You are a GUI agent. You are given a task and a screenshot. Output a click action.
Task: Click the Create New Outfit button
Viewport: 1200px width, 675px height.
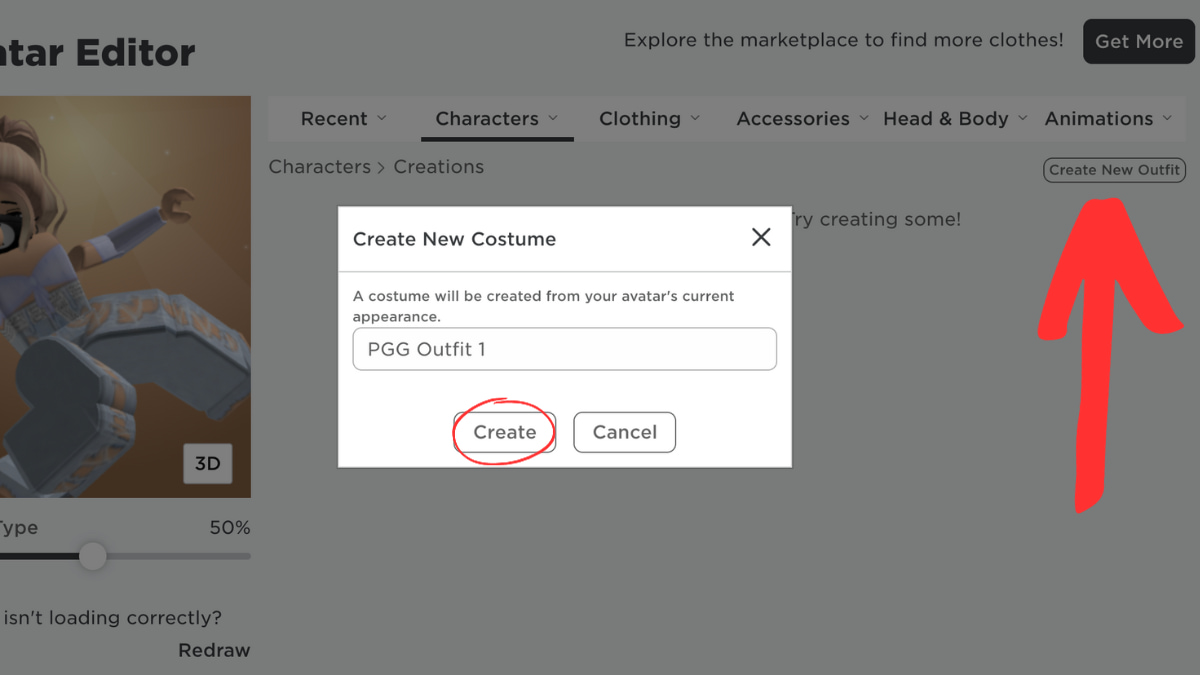pos(1114,170)
